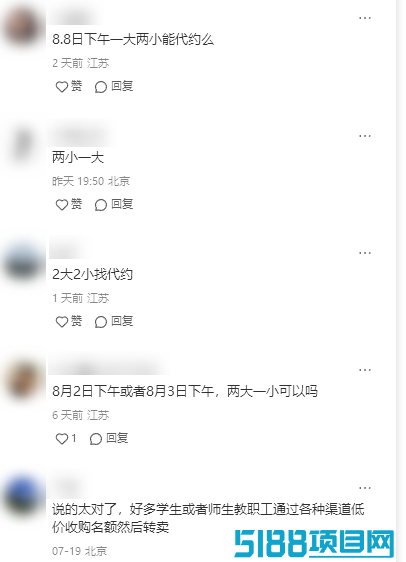Open more options for "2大2小找代约" comment

pos(365,253)
